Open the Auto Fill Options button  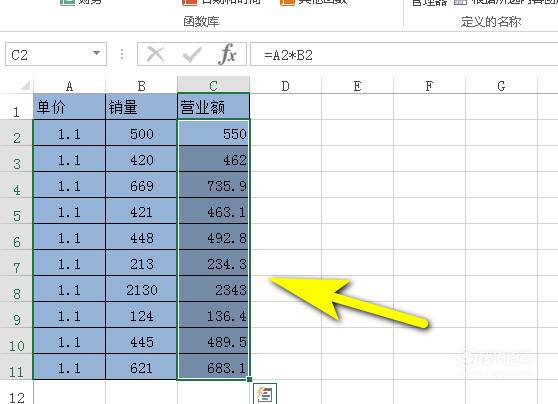[x=265, y=394]
